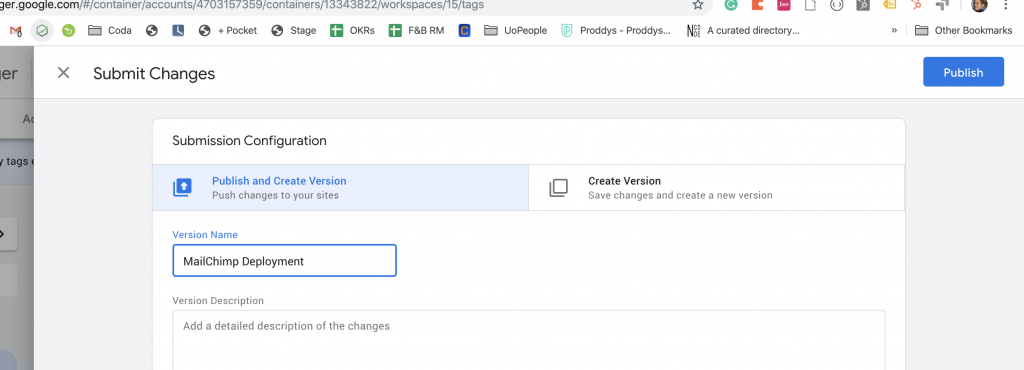Close the Submit Changes panel
Image resolution: width=1024 pixels, height=370 pixels.
pyautogui.click(x=63, y=72)
